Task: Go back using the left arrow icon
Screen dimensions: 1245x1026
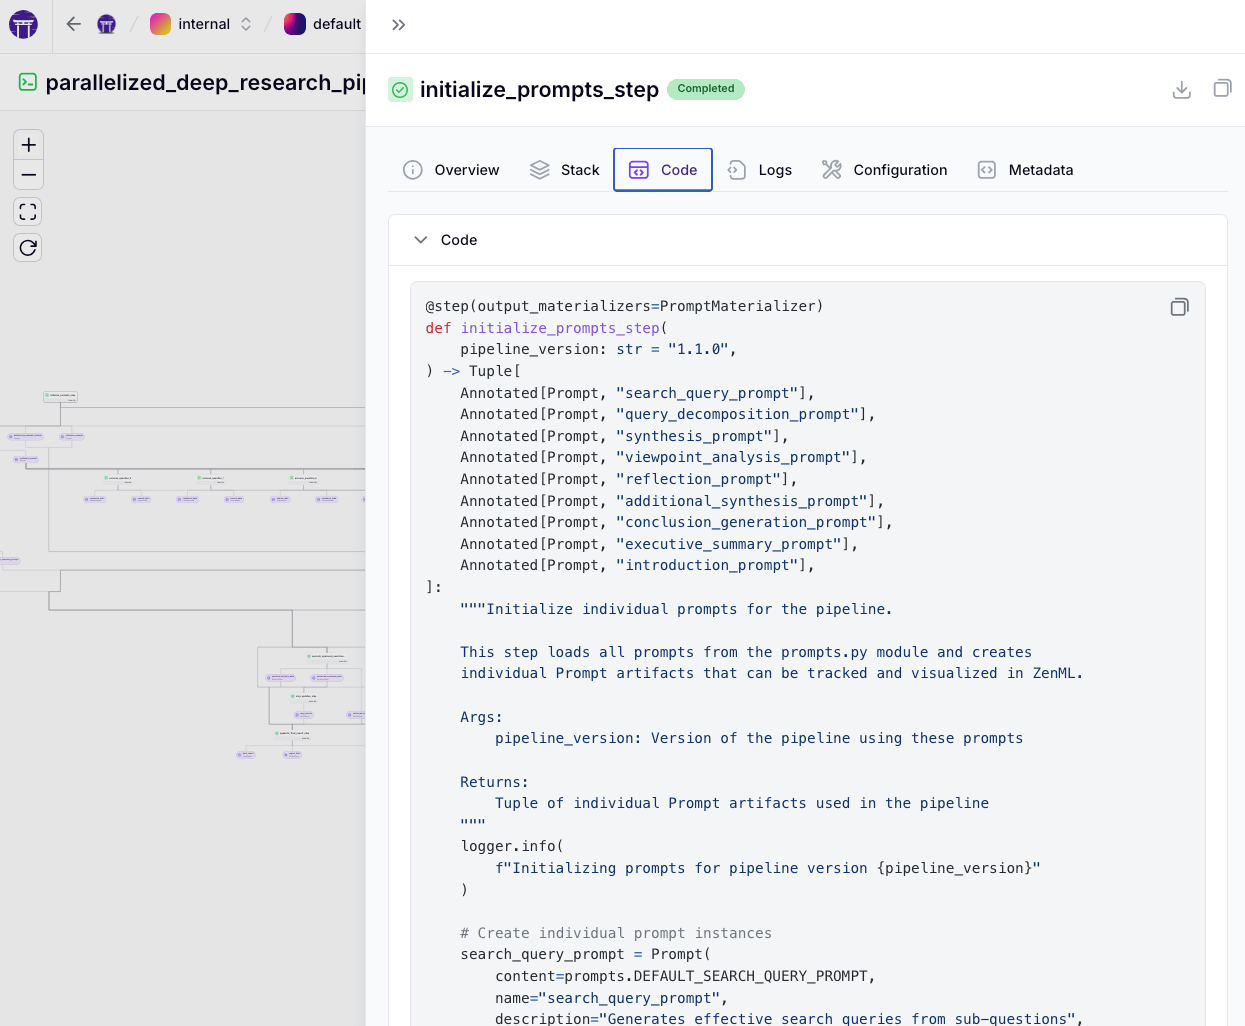Action: click(x=73, y=24)
